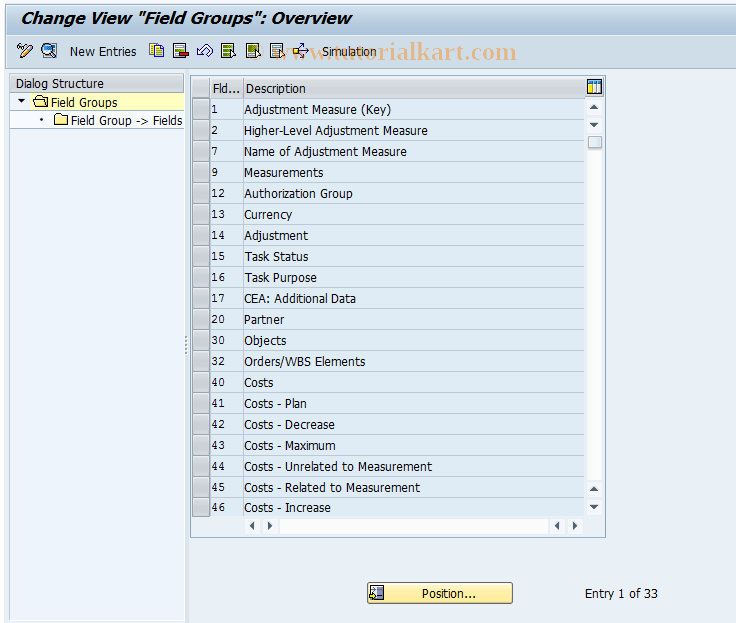
Task: Click the table's select-all corner cell
Action: (201, 88)
